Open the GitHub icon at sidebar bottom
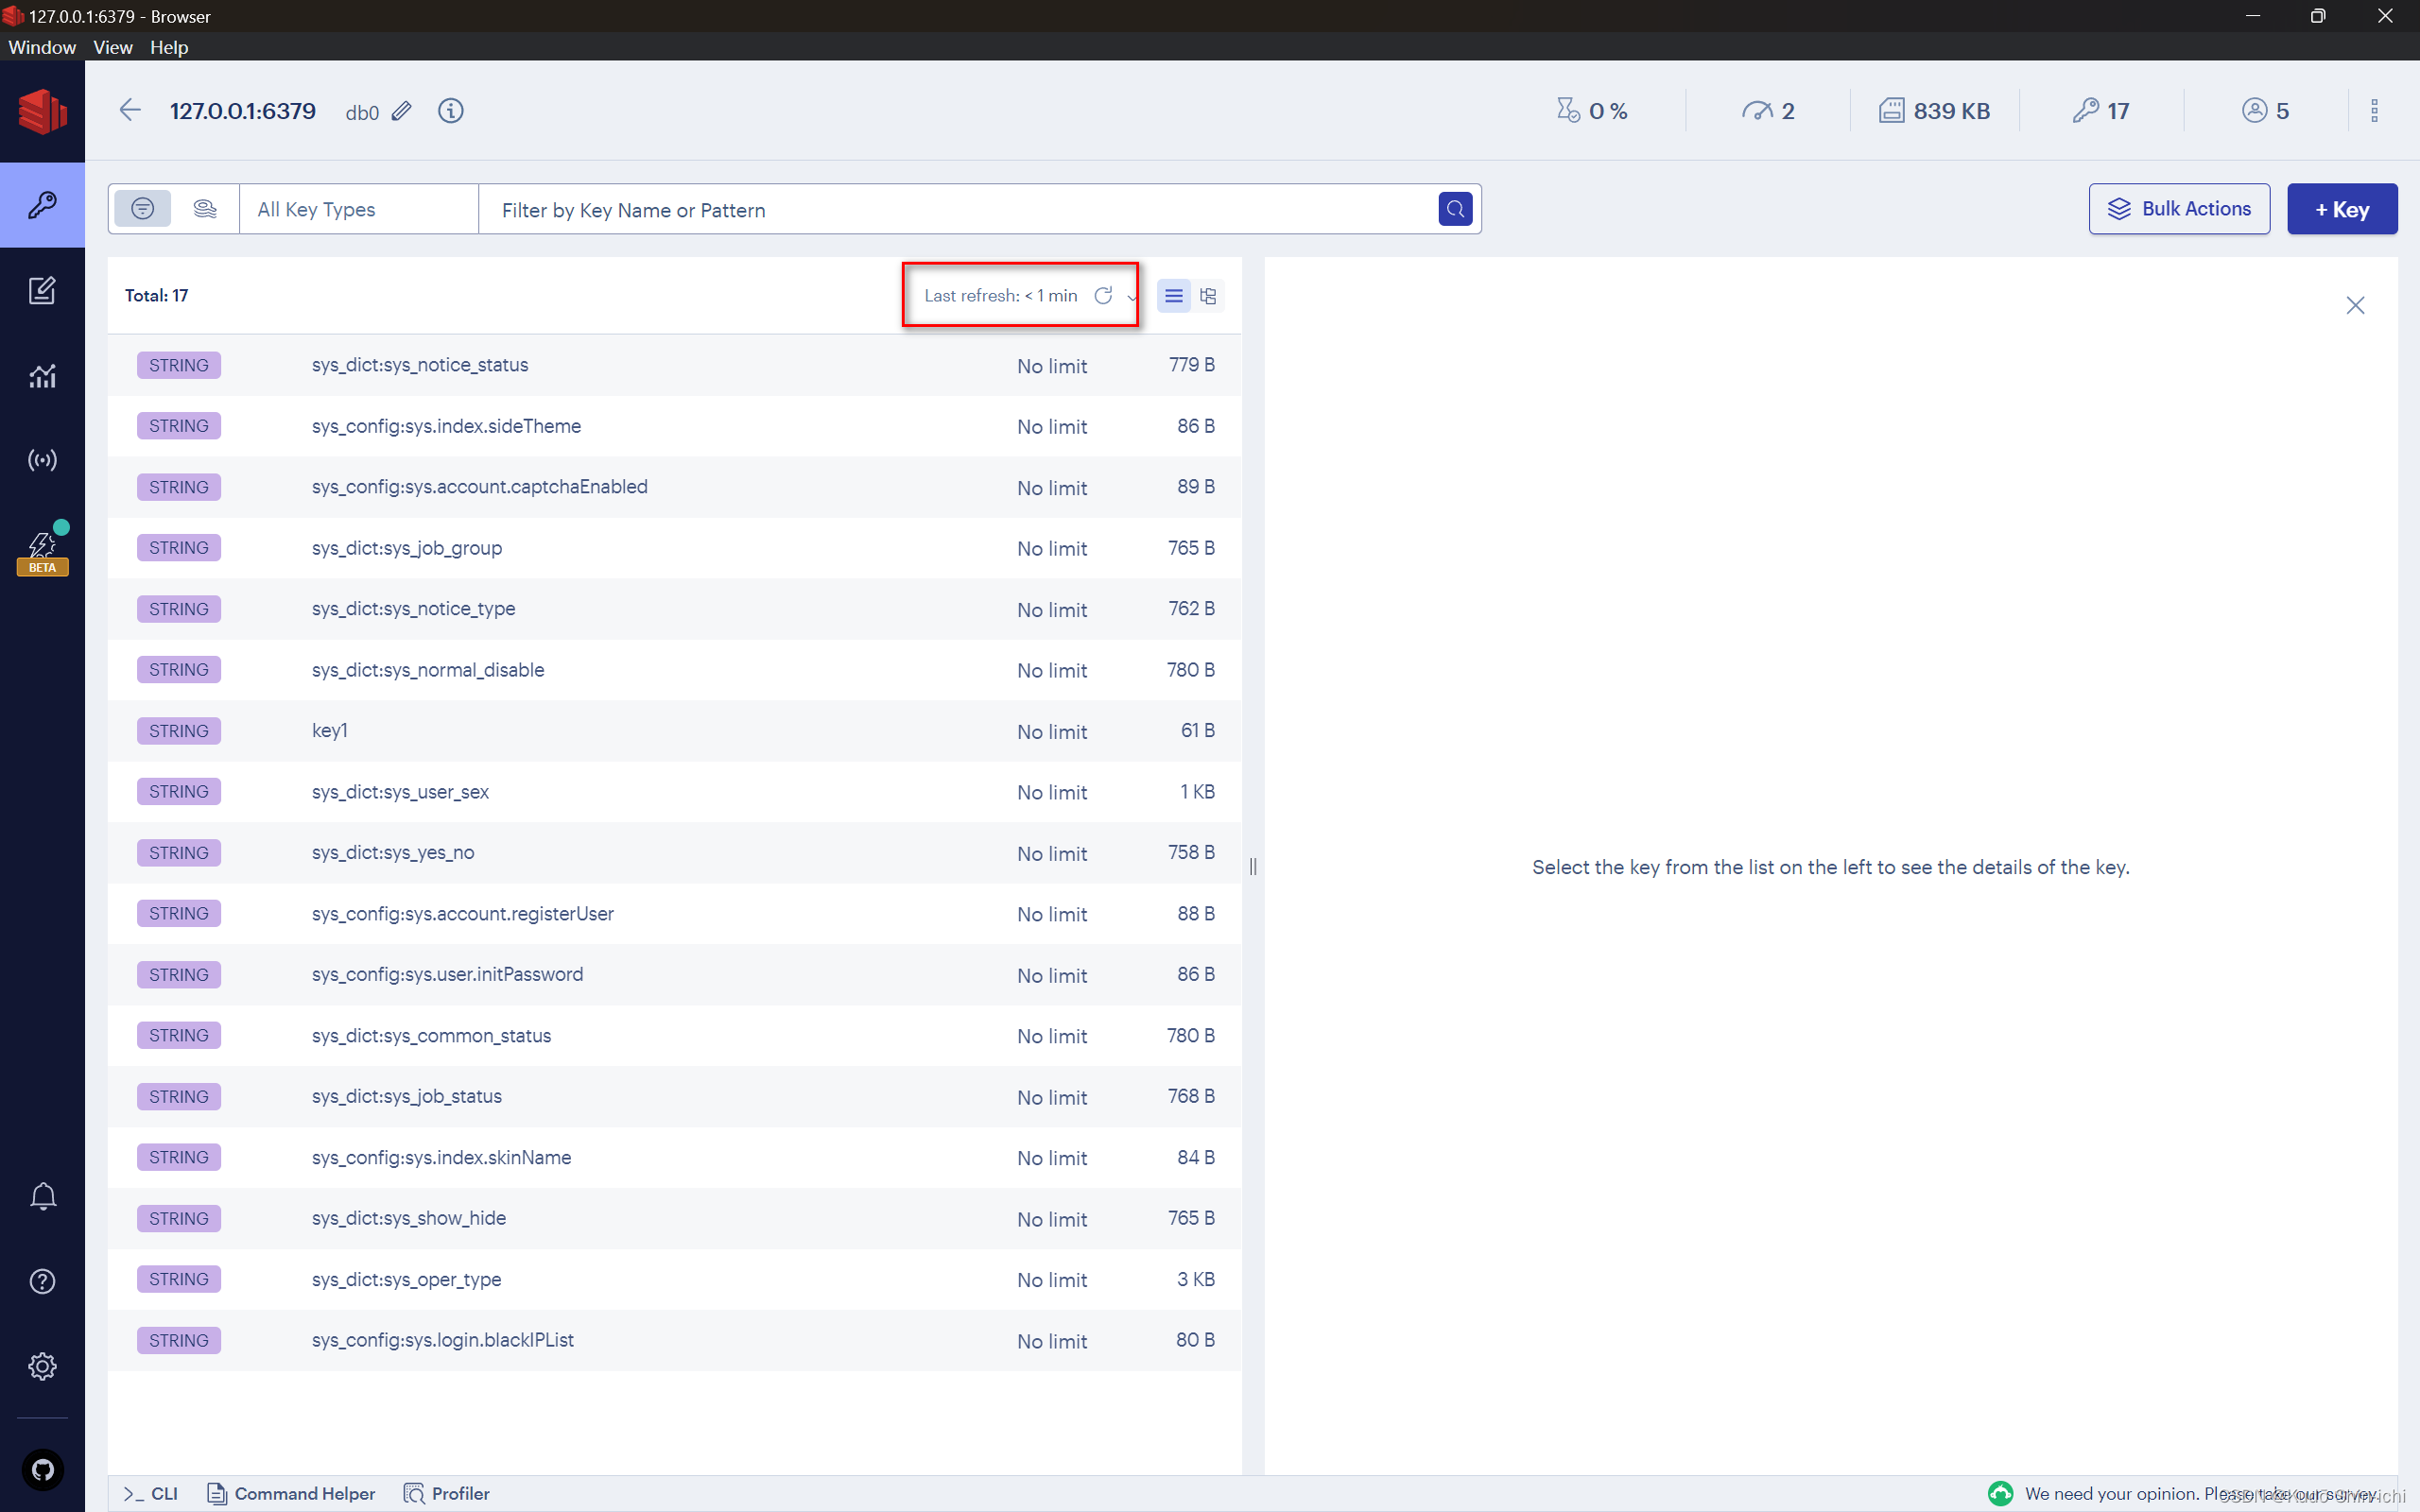The image size is (2420, 1512). [x=42, y=1469]
